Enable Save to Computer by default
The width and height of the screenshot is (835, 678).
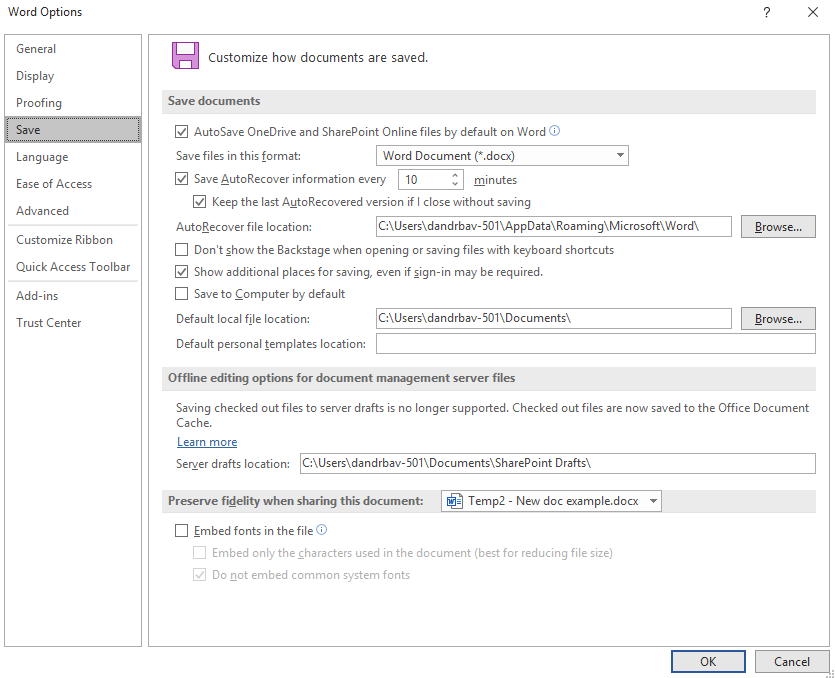182,293
